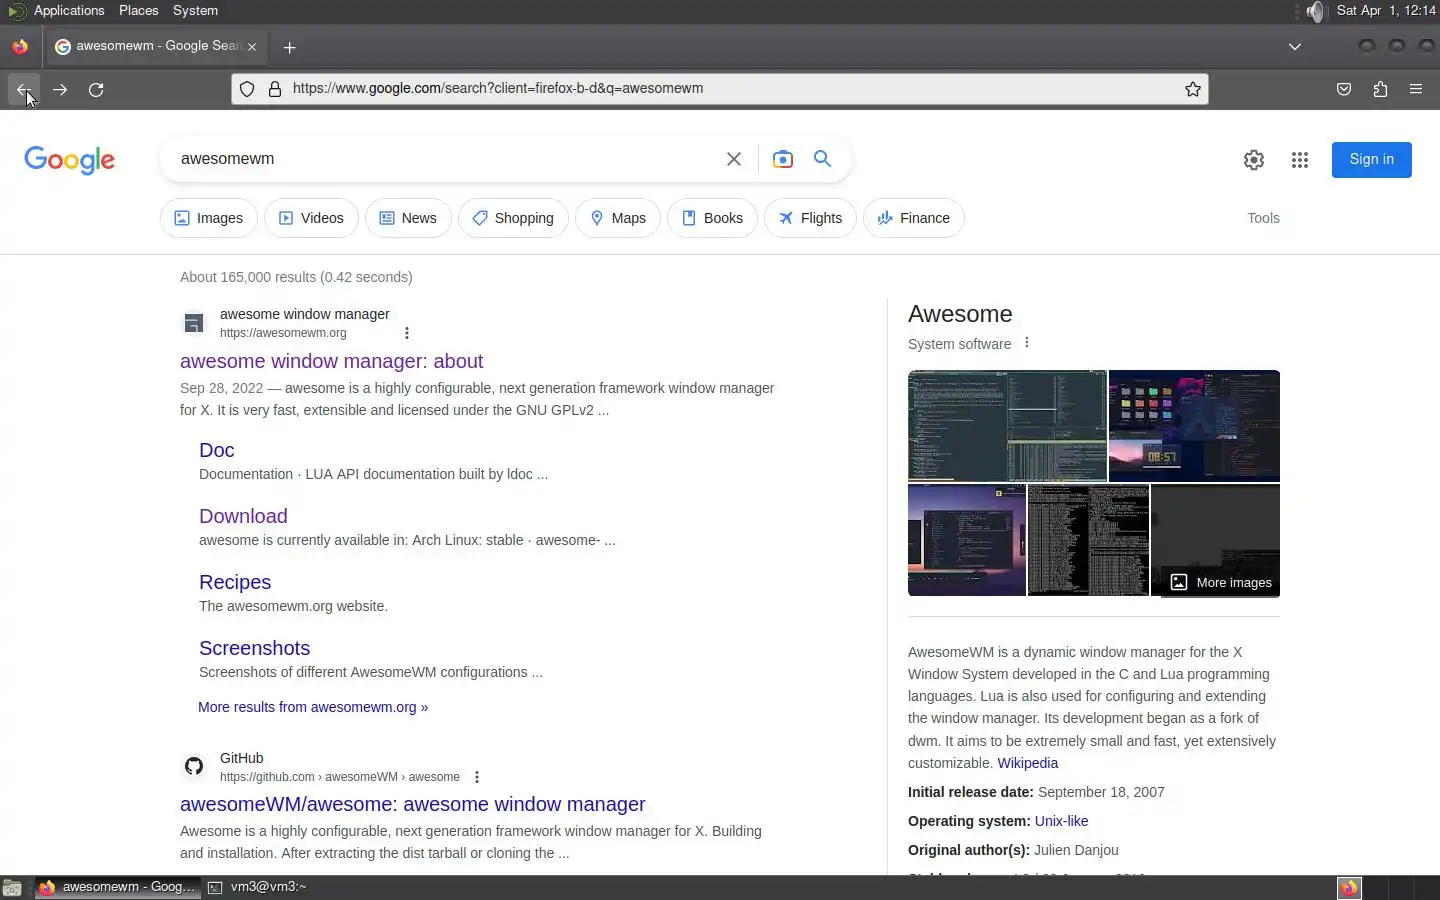1440x900 pixels.
Task: Click the GitHub favicon in results
Action: (x=194, y=767)
